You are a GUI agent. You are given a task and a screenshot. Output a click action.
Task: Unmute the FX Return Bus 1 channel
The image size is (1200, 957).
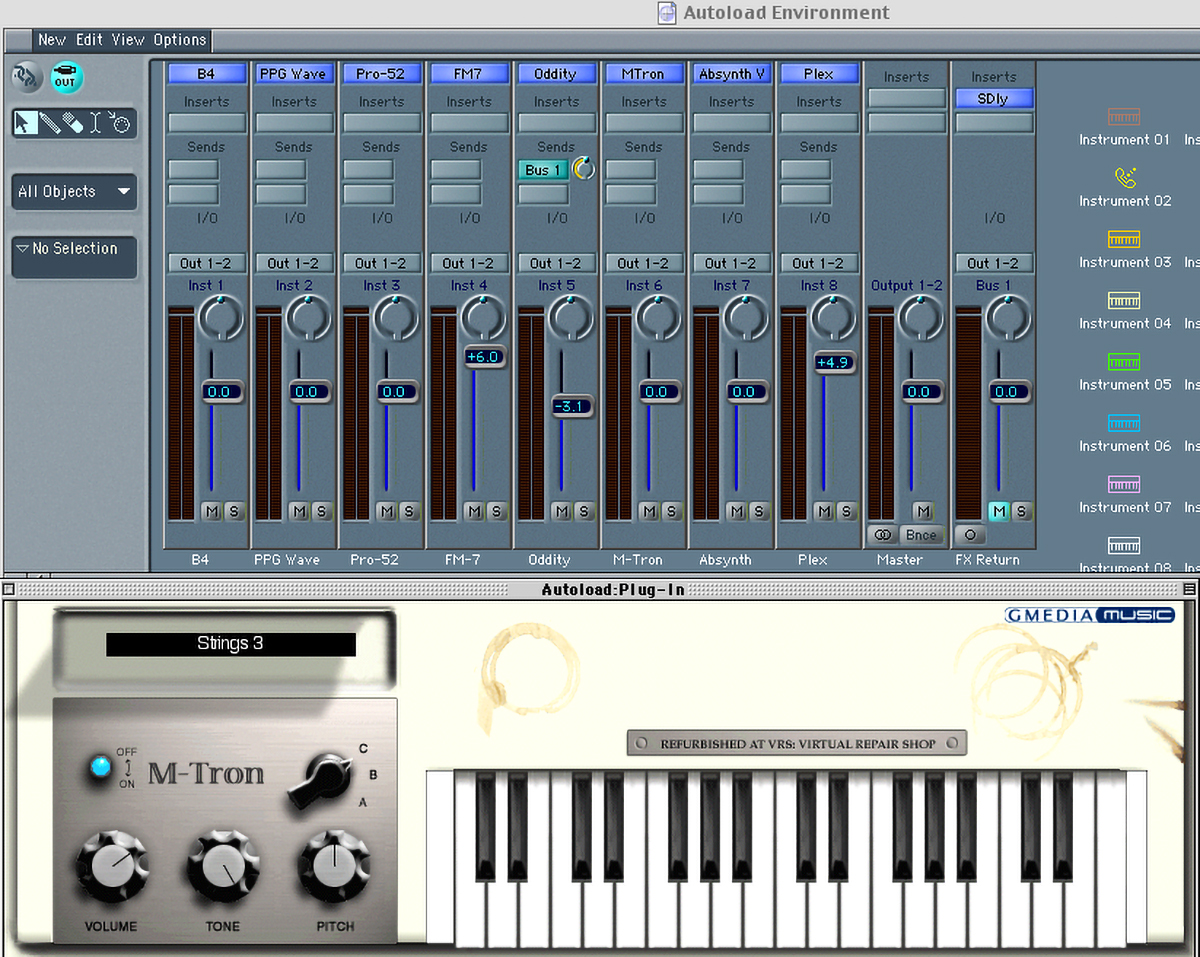[999, 511]
